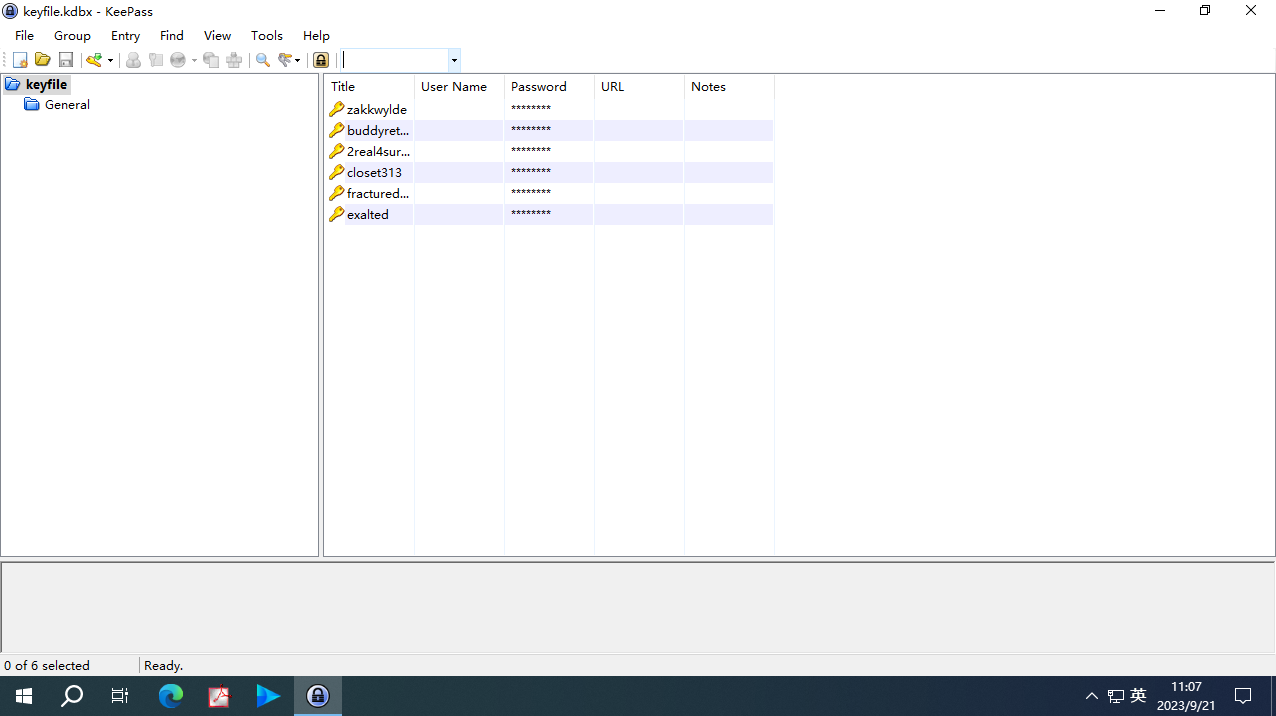Click the Save Database floppy icon
The height and width of the screenshot is (716, 1276).
(x=66, y=60)
